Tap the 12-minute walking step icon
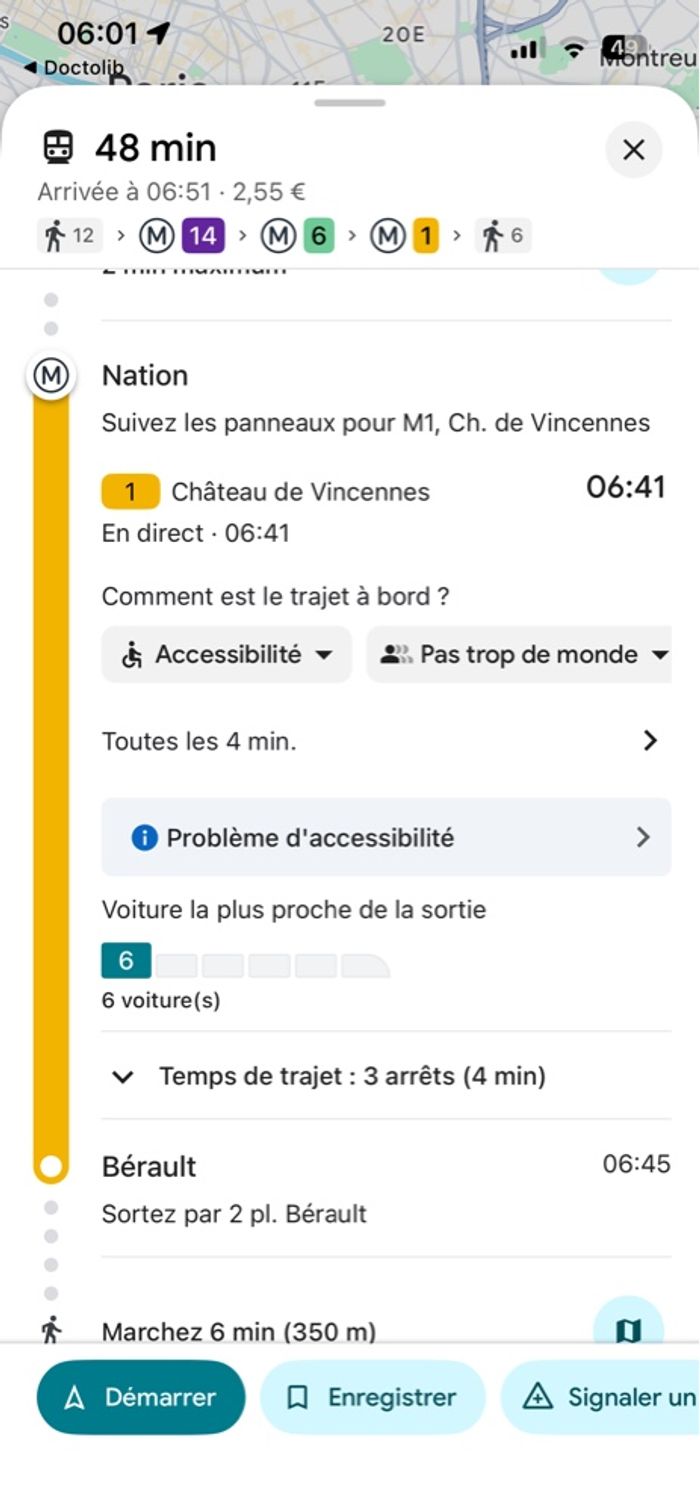Viewport: 700px width, 1512px height. point(70,236)
